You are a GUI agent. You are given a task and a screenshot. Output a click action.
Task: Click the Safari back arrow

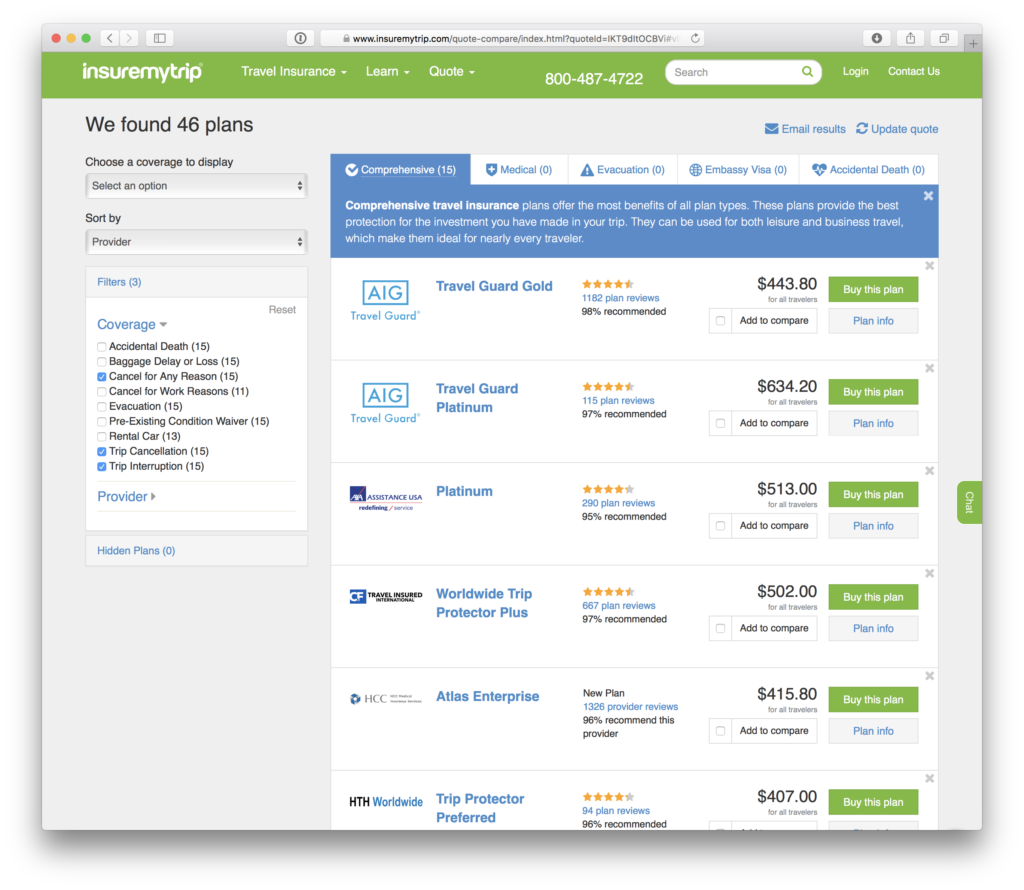110,38
